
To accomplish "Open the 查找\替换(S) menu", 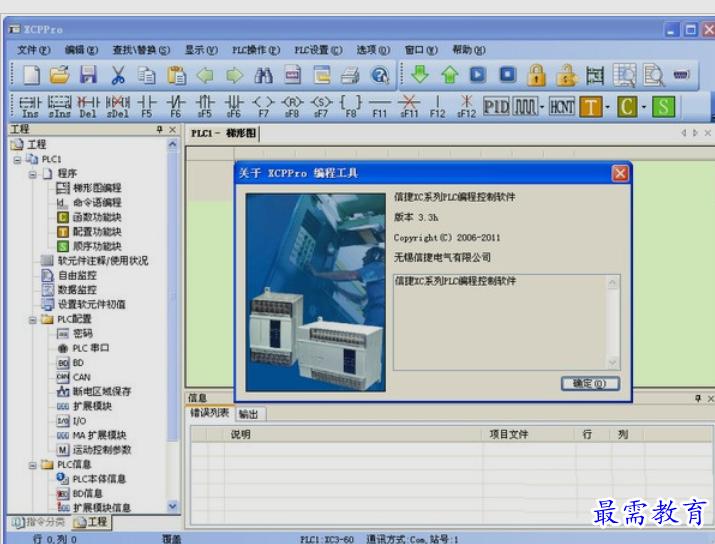I will (141, 50).
